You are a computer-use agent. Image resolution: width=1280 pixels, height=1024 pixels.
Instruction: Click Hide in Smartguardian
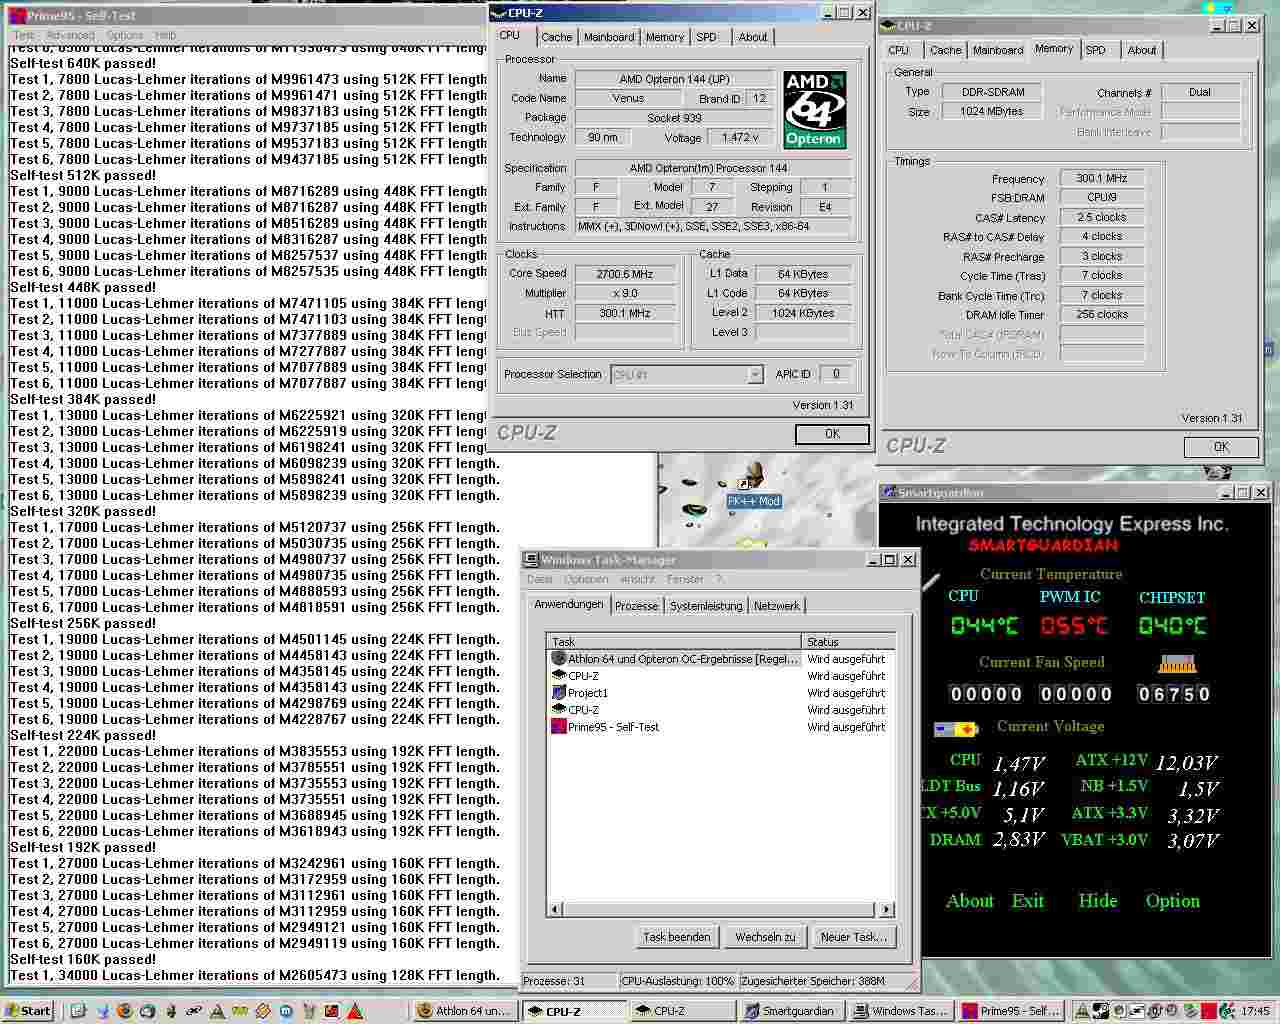[1098, 901]
